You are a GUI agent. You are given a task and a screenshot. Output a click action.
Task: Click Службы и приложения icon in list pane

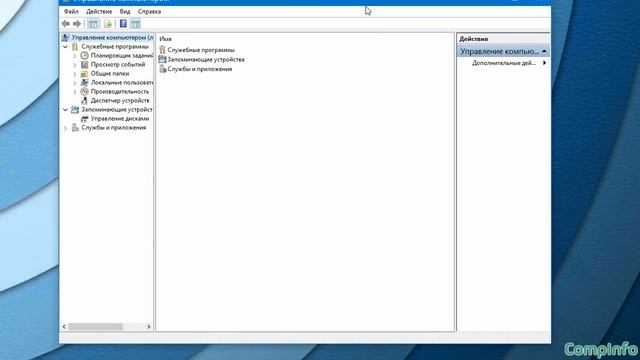click(x=162, y=69)
